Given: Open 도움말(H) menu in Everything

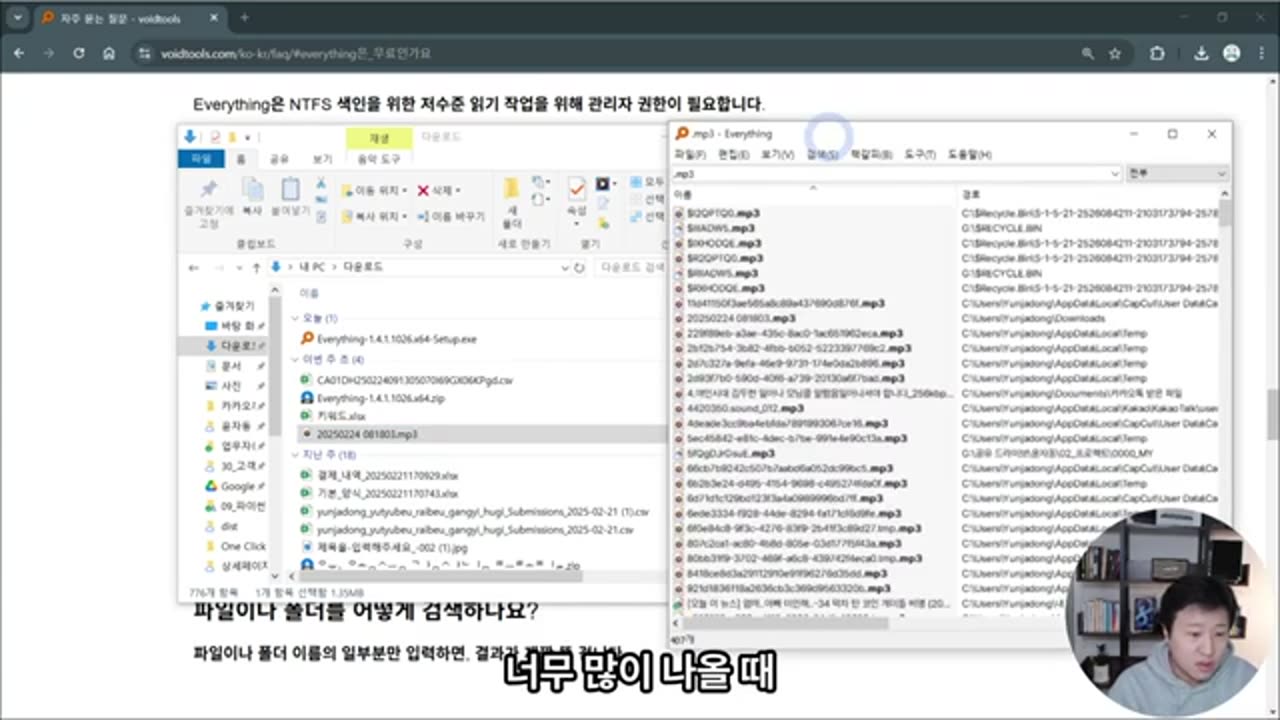Looking at the screenshot, I should click(x=969, y=155).
